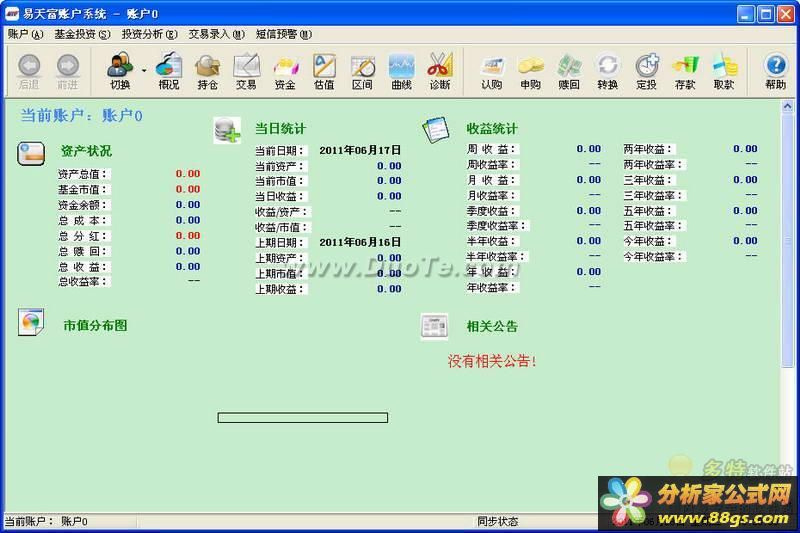Click the 后退 back toolbar icon
Screen dimensions: 800x533
[29, 71]
